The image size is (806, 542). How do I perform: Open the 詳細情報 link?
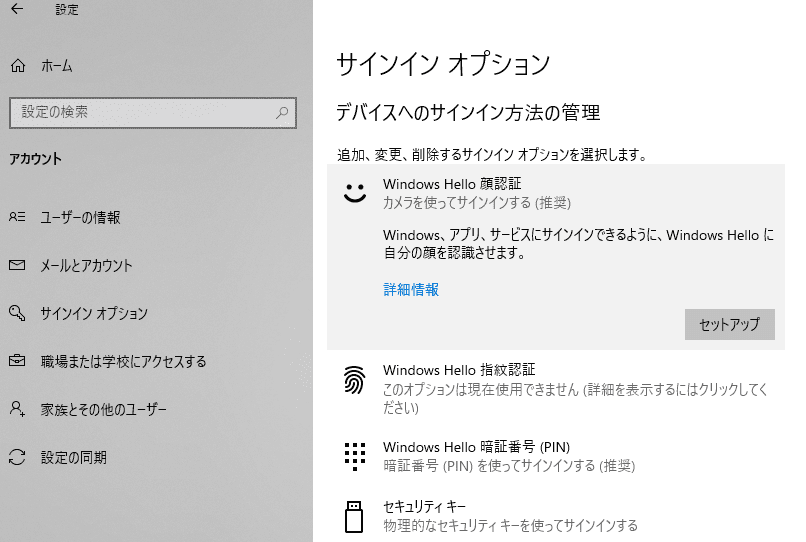[x=411, y=290]
